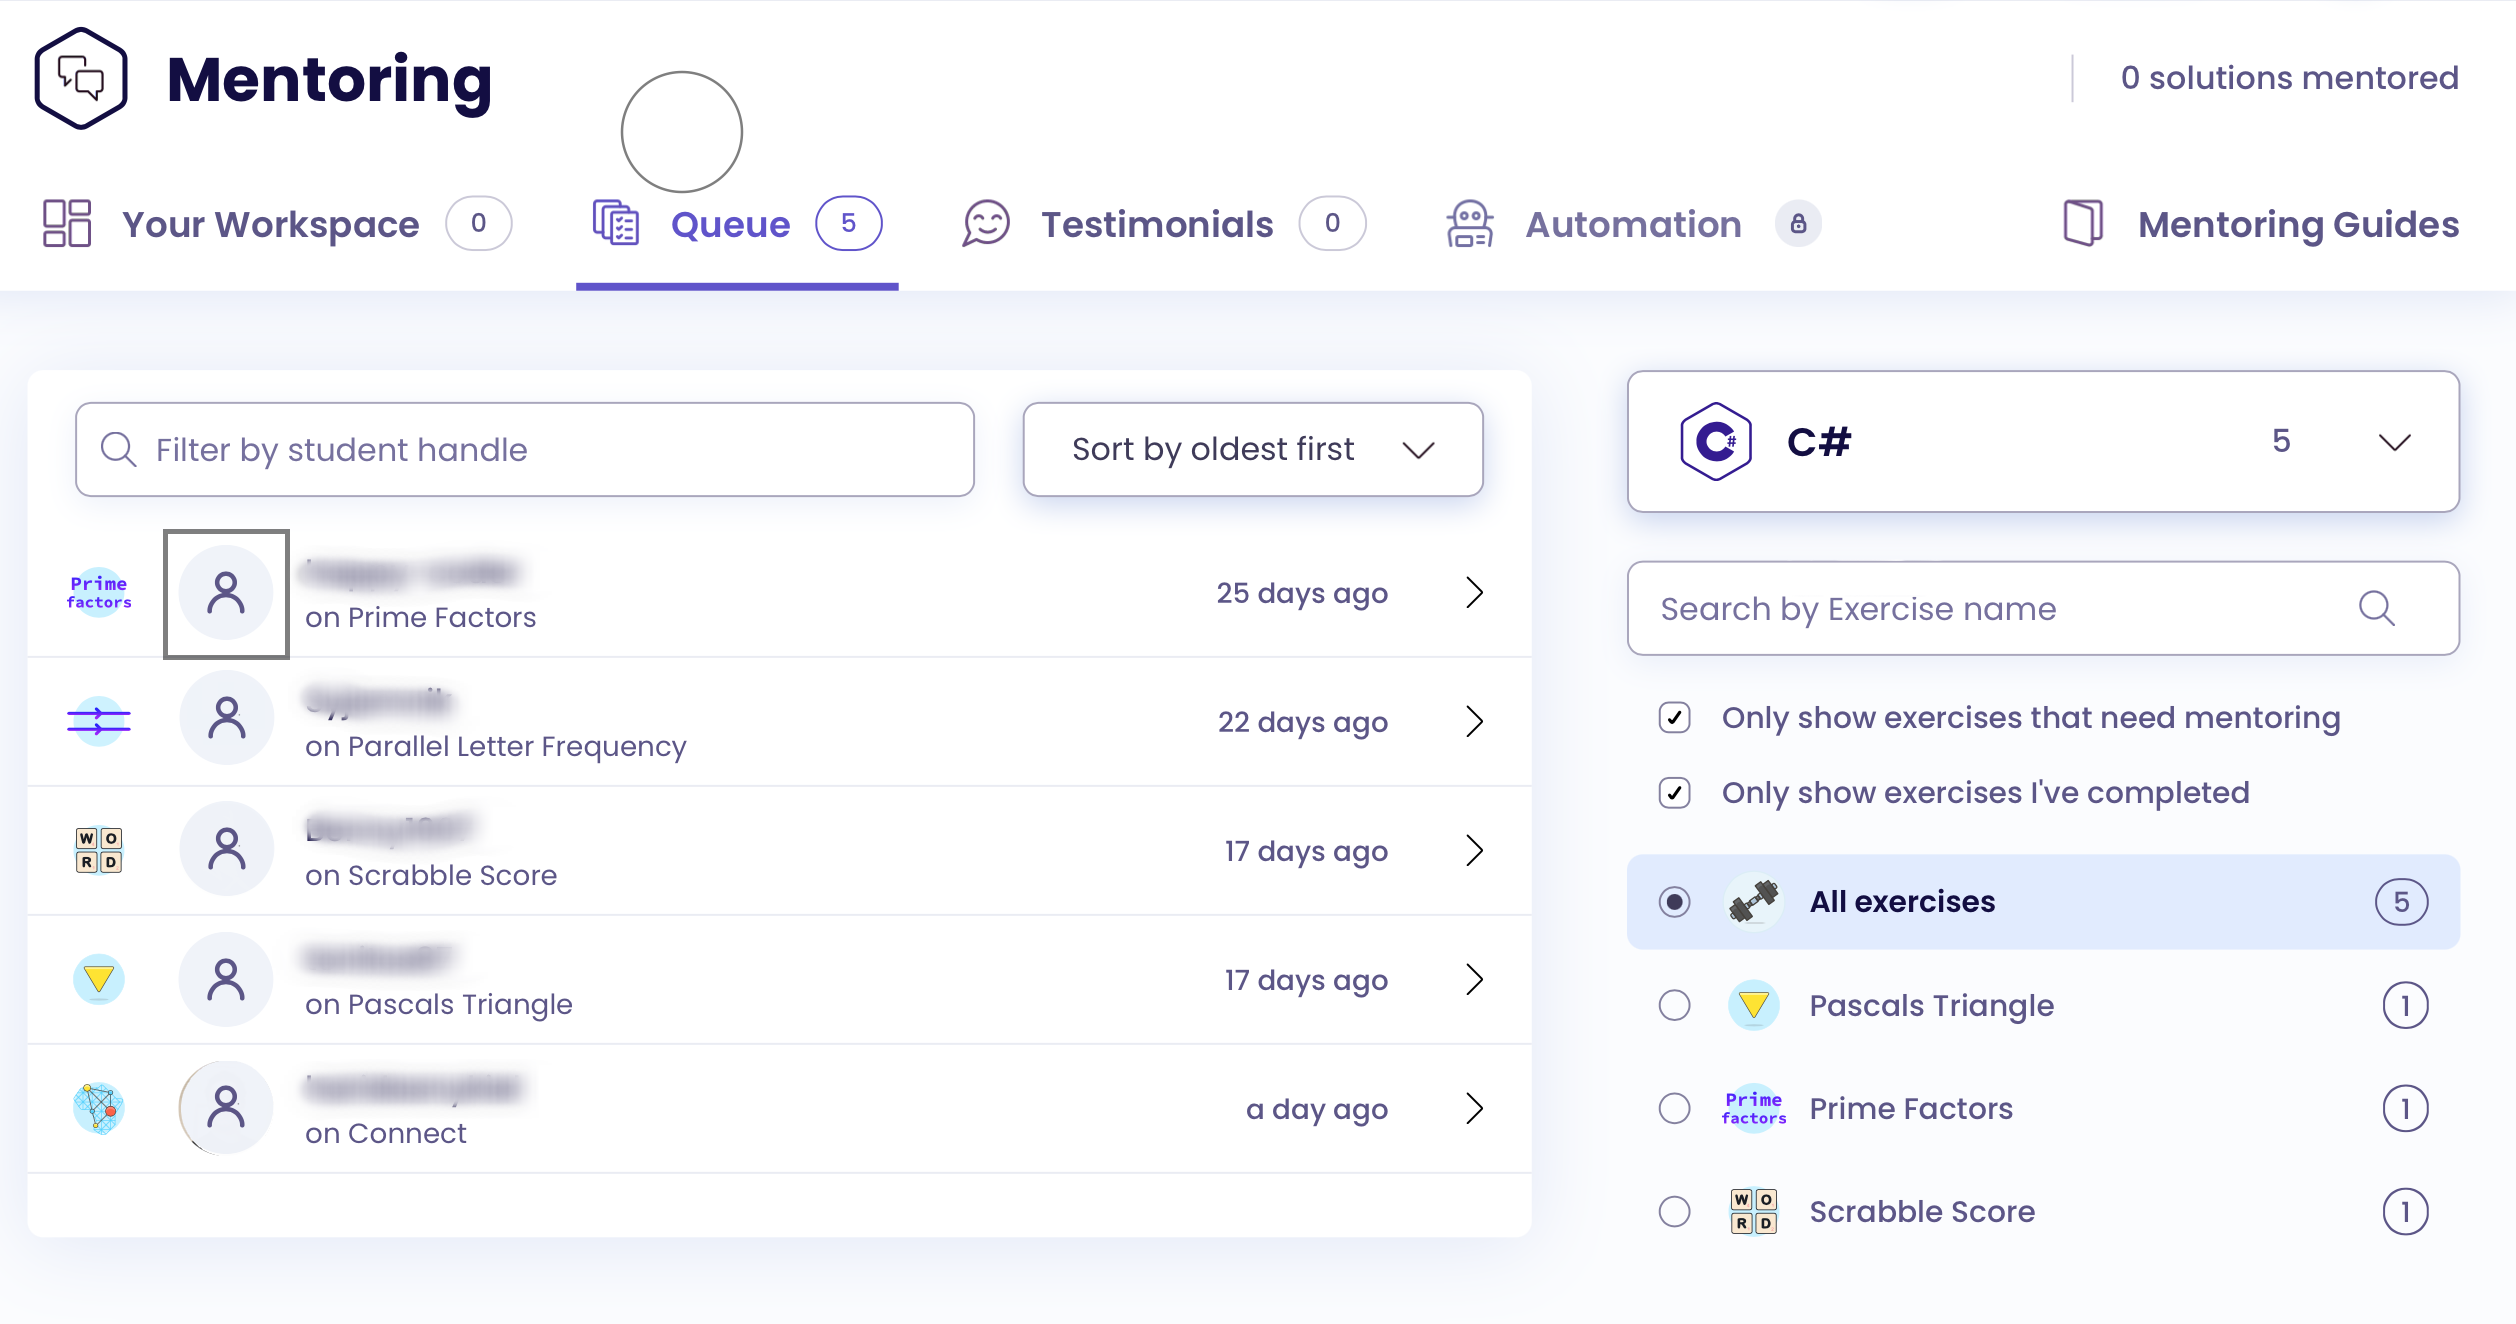2516x1324 pixels.
Task: Uncheck Only show exercises that need mentoring
Action: 1675,718
